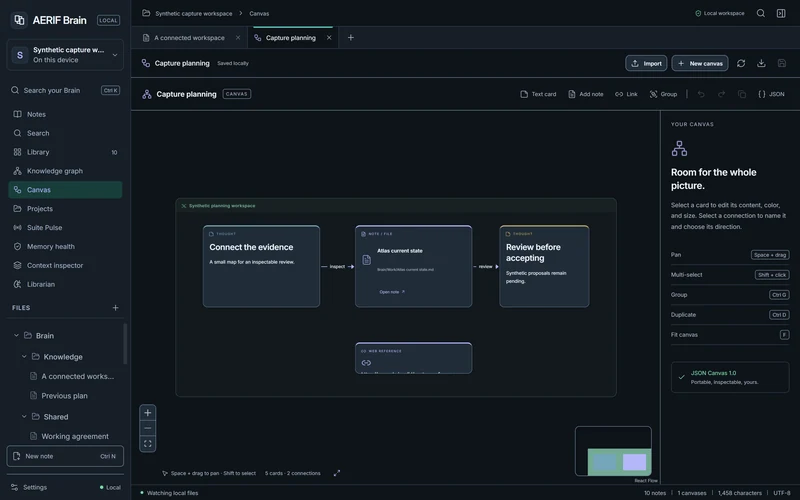
Task: Close the A connected workspace tab
Action: 238,38
